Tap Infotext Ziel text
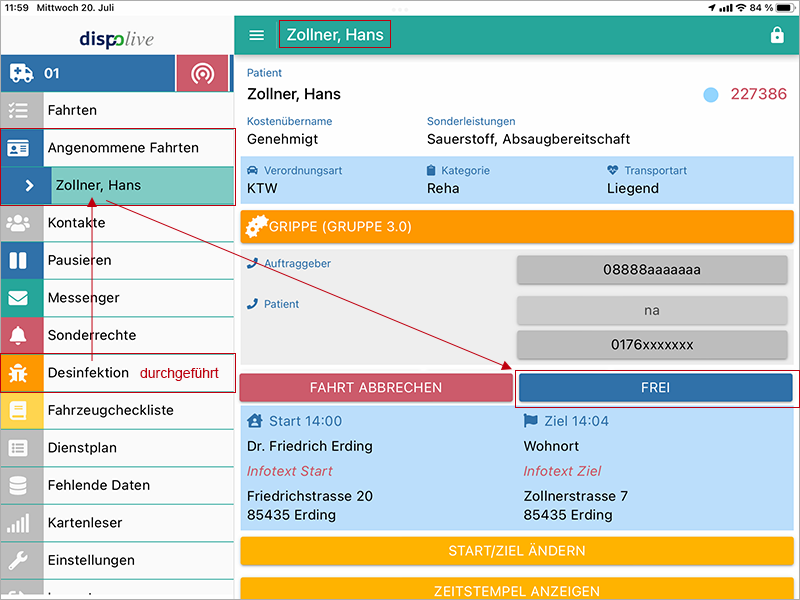Viewport: 800px width, 600px height. 562,471
